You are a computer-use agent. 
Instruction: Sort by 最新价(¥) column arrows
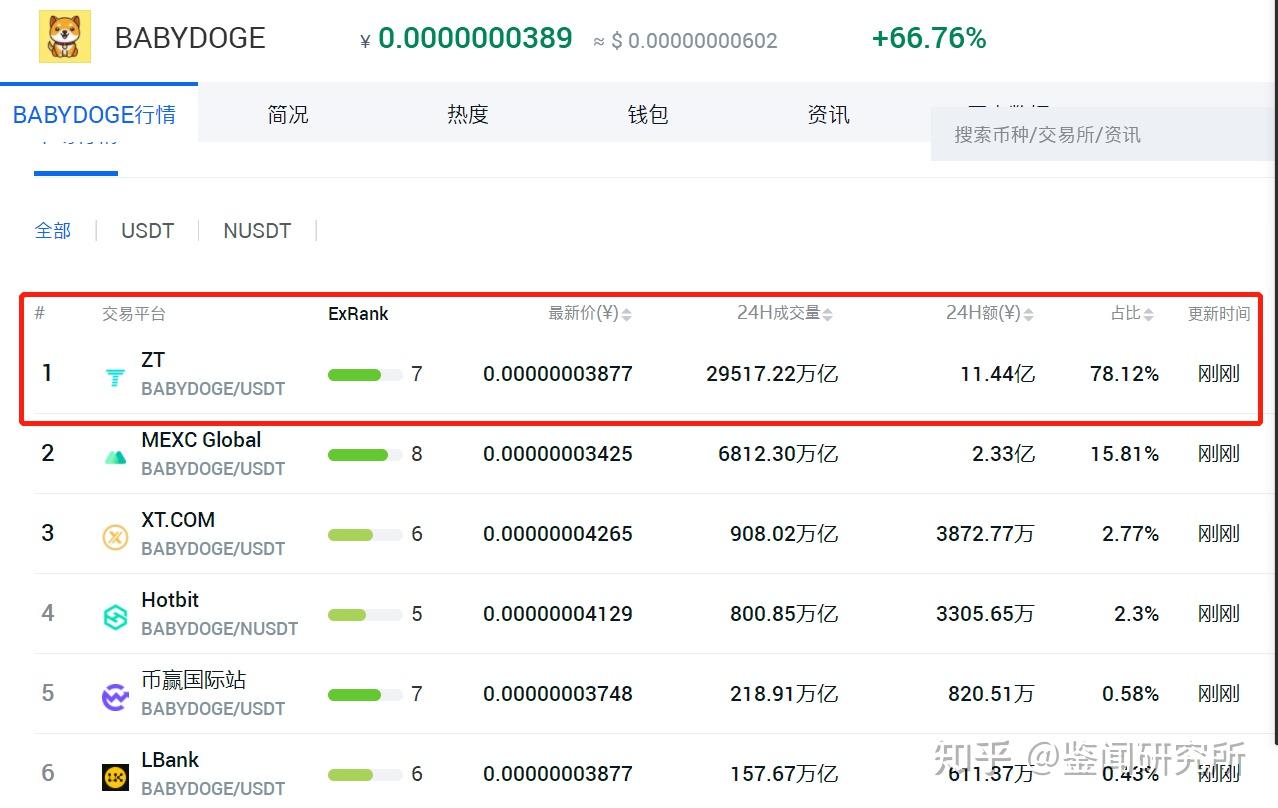click(x=627, y=314)
